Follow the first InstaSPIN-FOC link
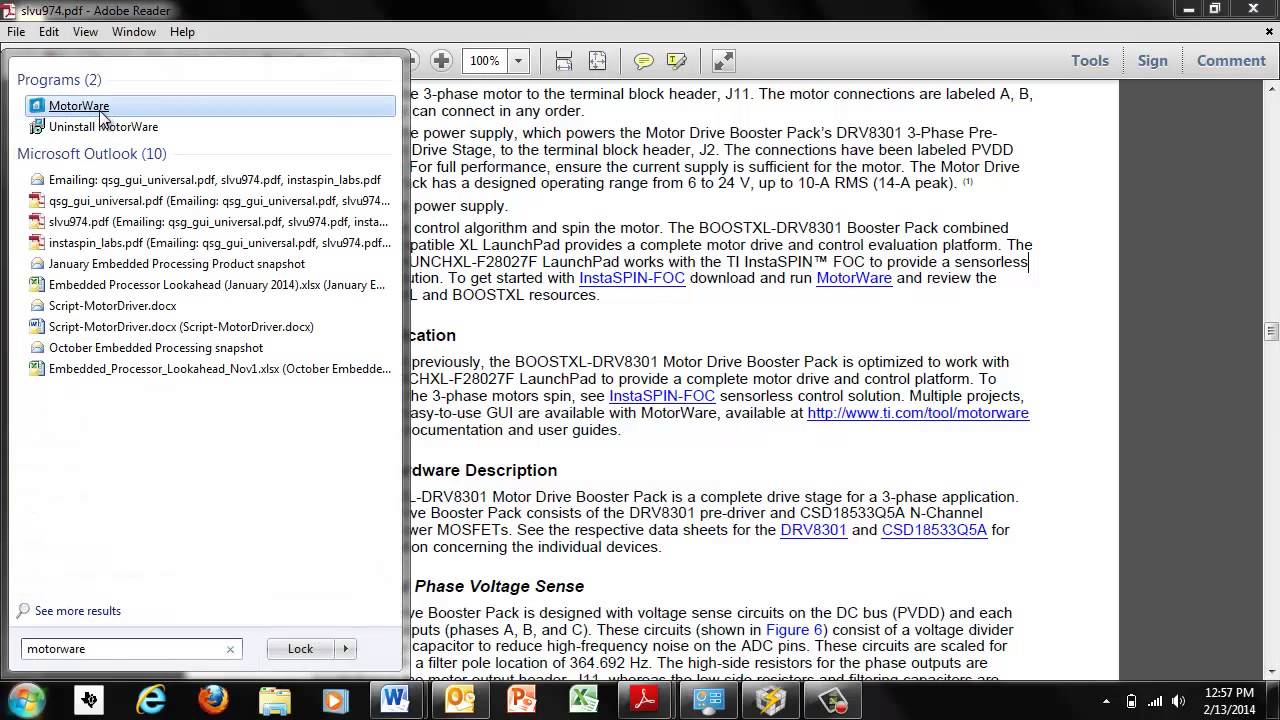The width and height of the screenshot is (1280, 720). point(632,278)
